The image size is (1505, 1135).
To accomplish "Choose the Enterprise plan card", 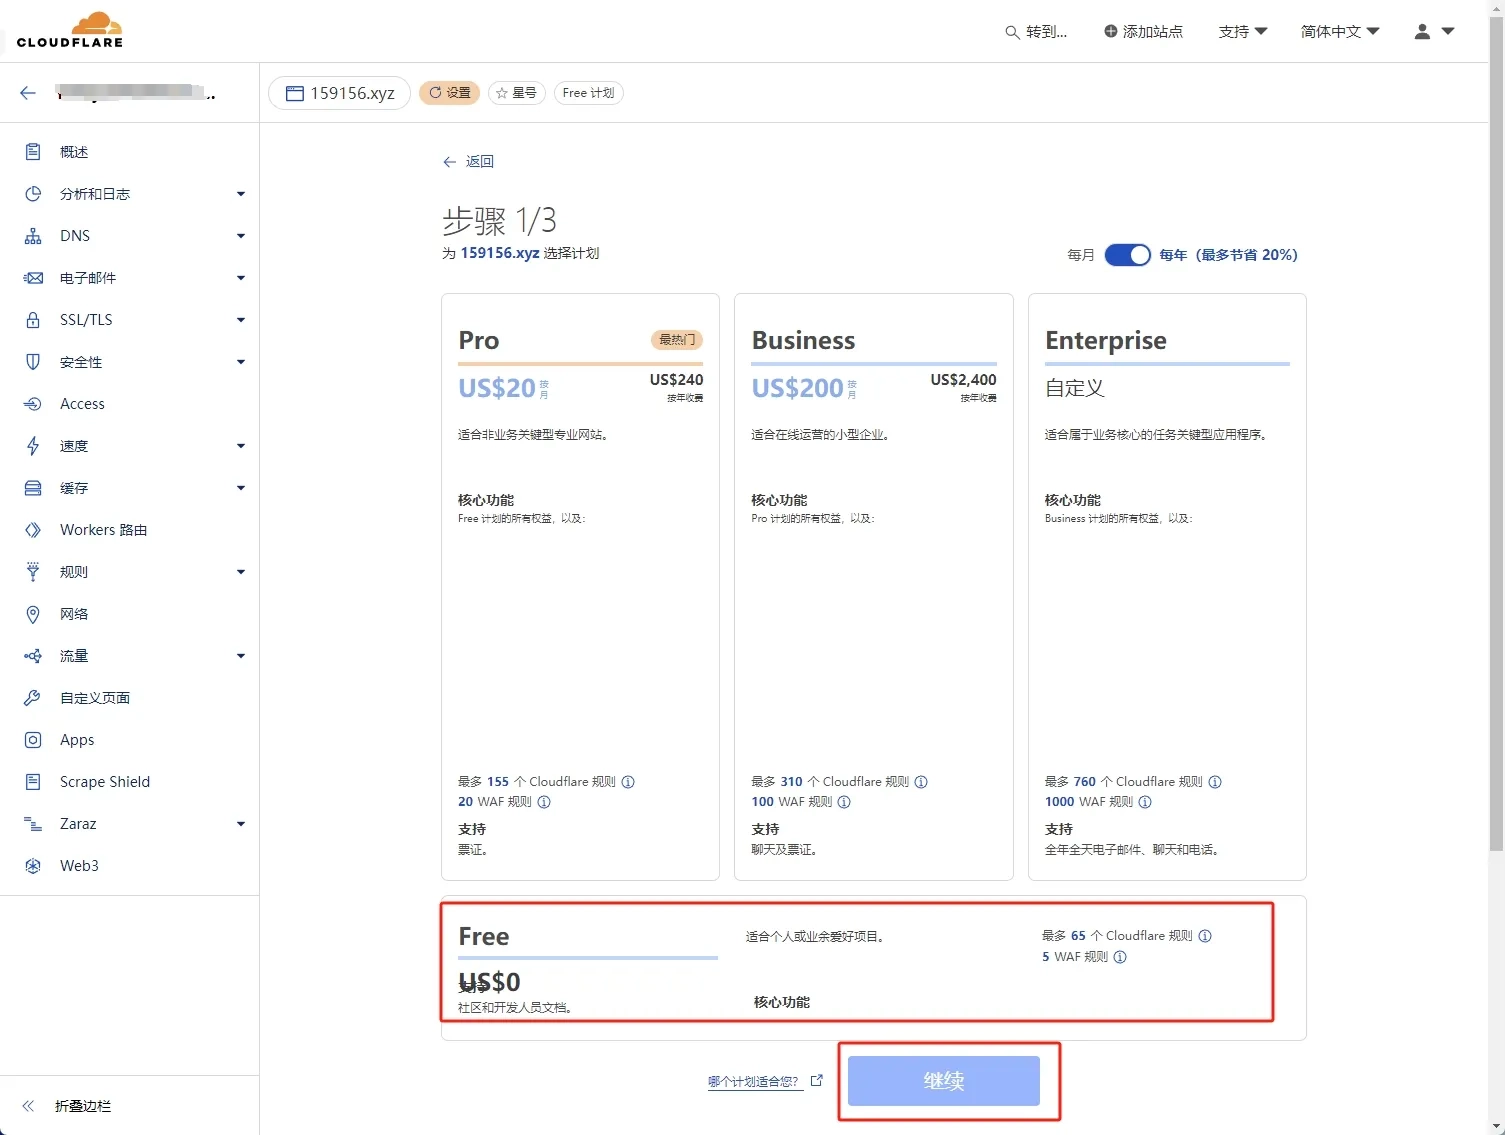I will (x=1167, y=587).
